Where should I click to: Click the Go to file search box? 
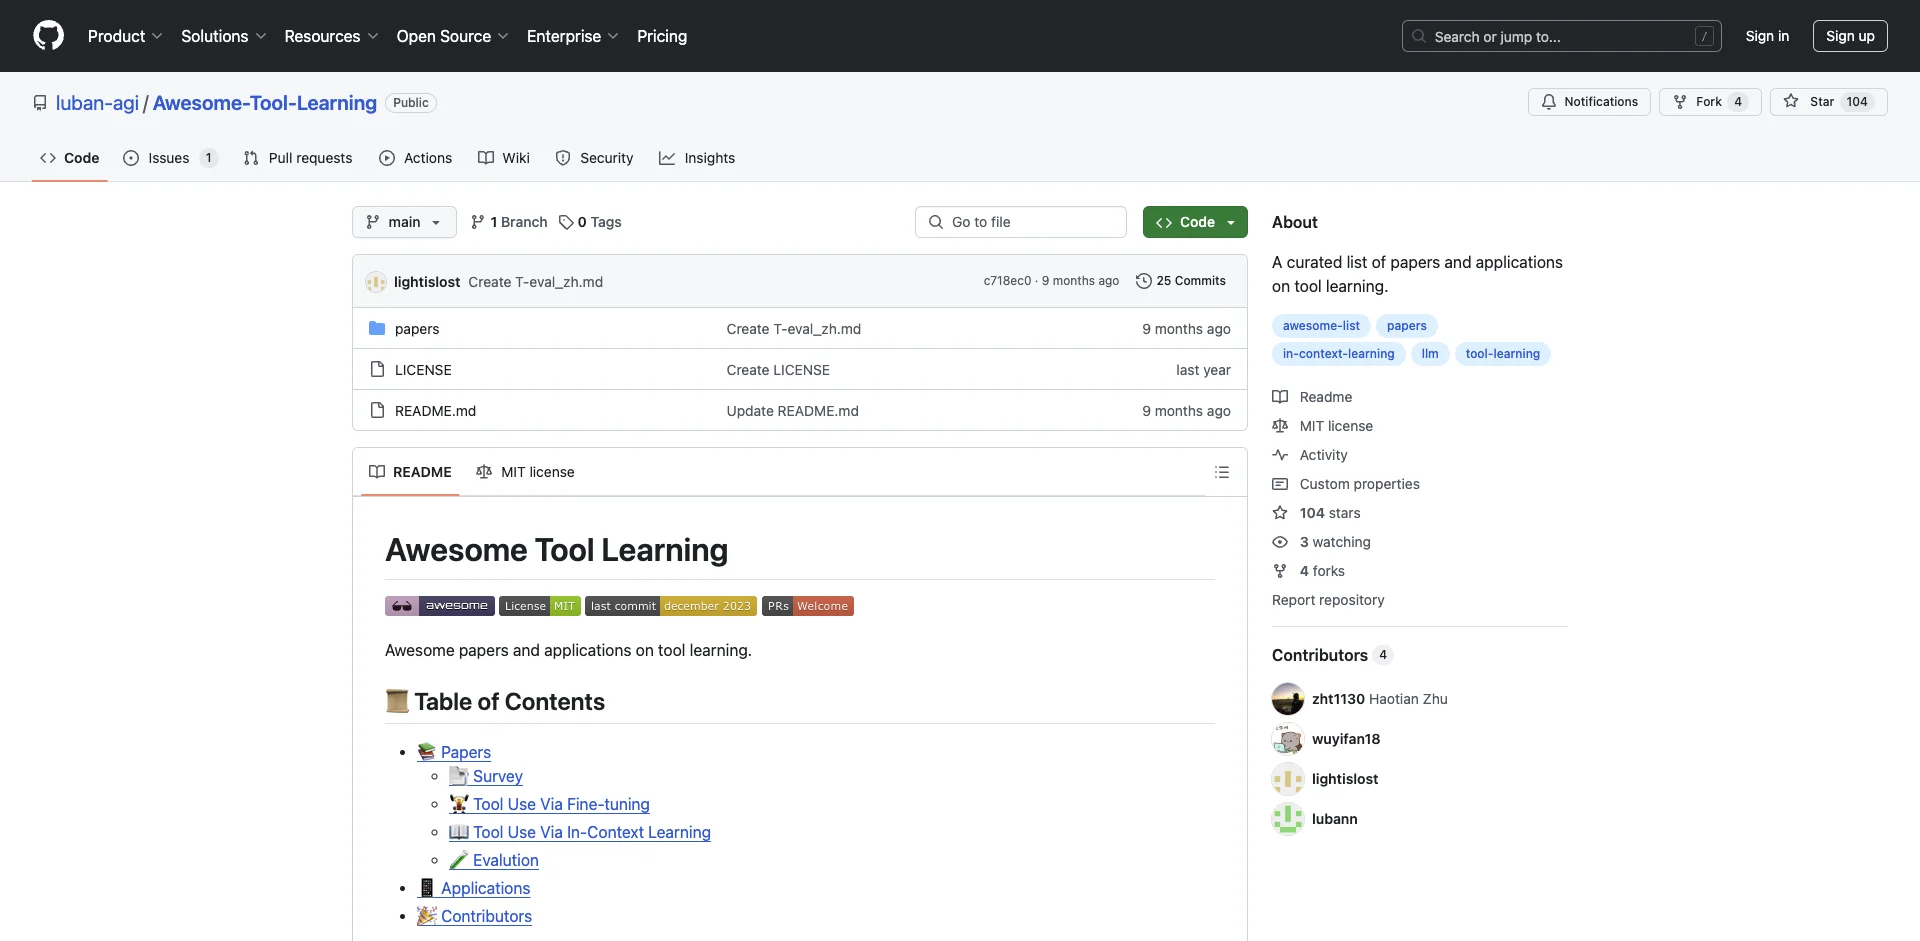point(1021,222)
